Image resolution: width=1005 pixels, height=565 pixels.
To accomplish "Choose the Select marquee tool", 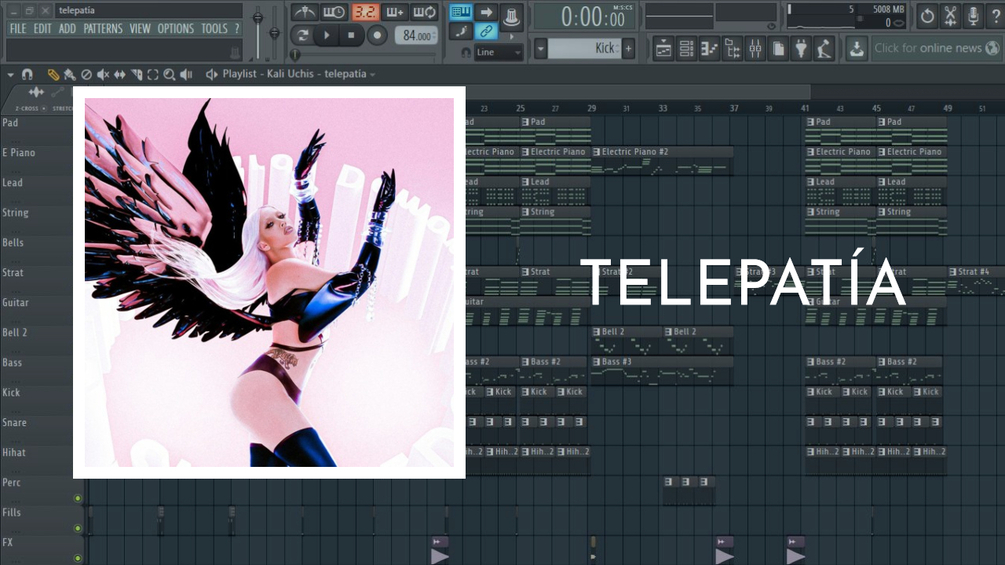I will coord(153,74).
